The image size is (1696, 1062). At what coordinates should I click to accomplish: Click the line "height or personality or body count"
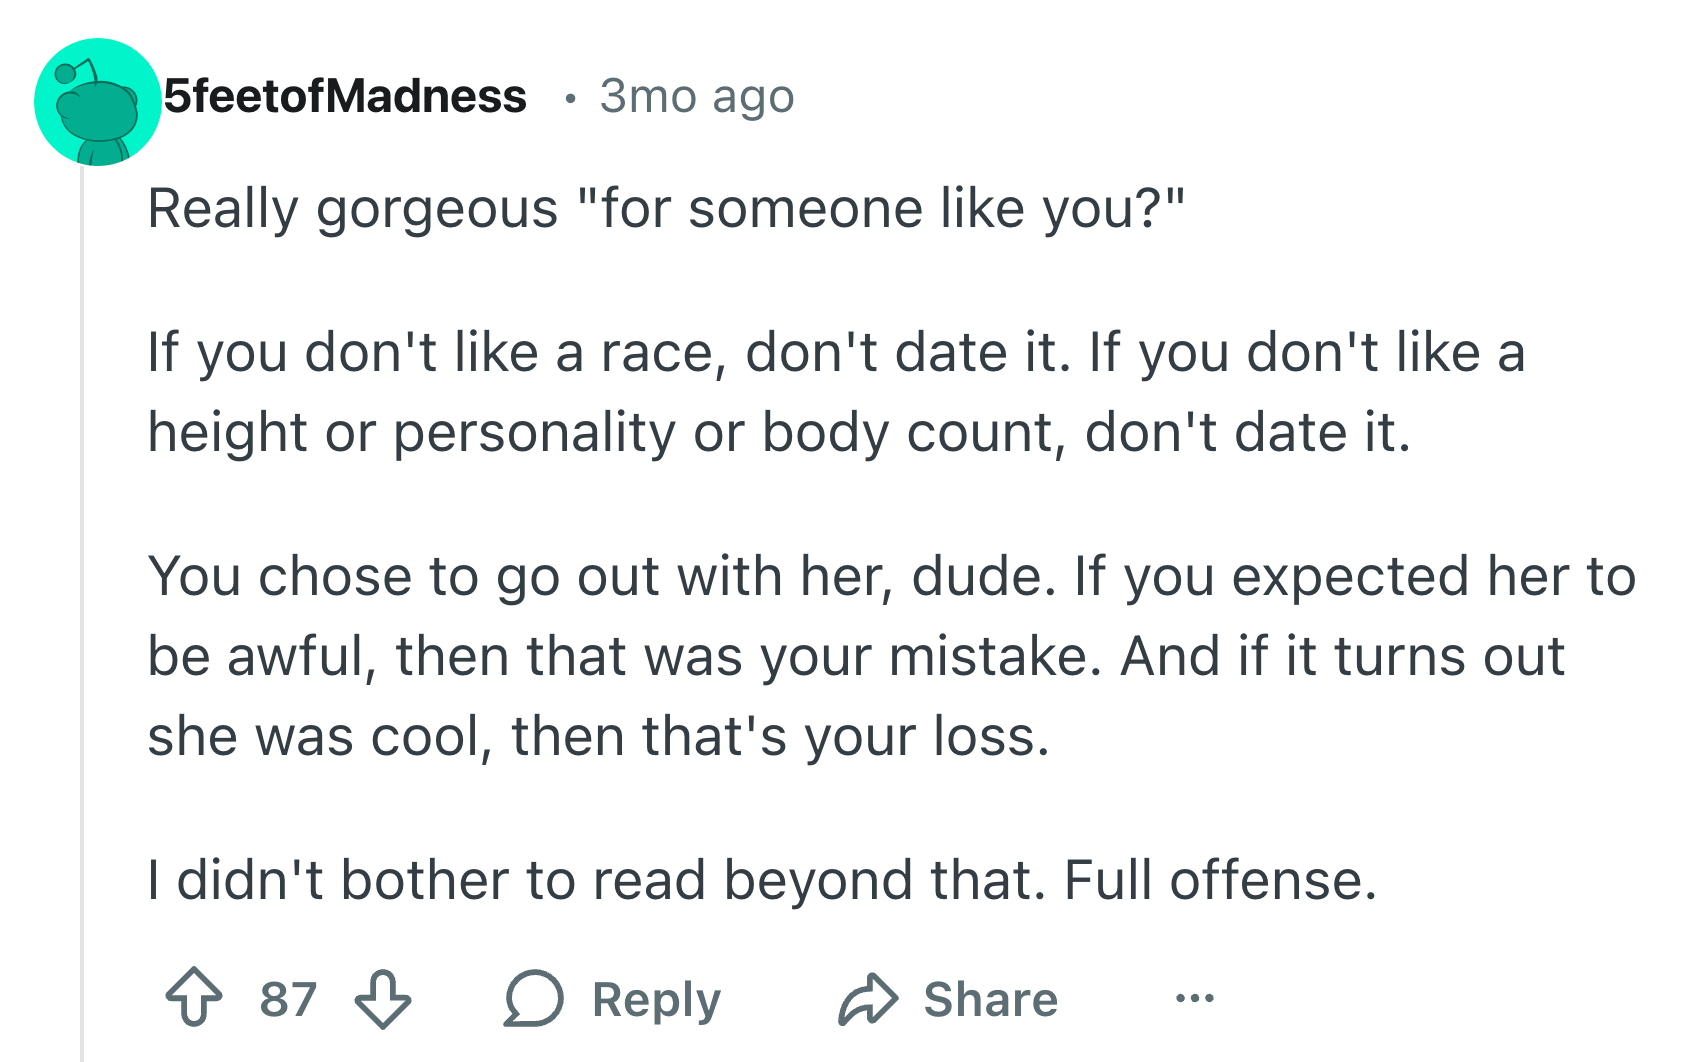pos(778,433)
